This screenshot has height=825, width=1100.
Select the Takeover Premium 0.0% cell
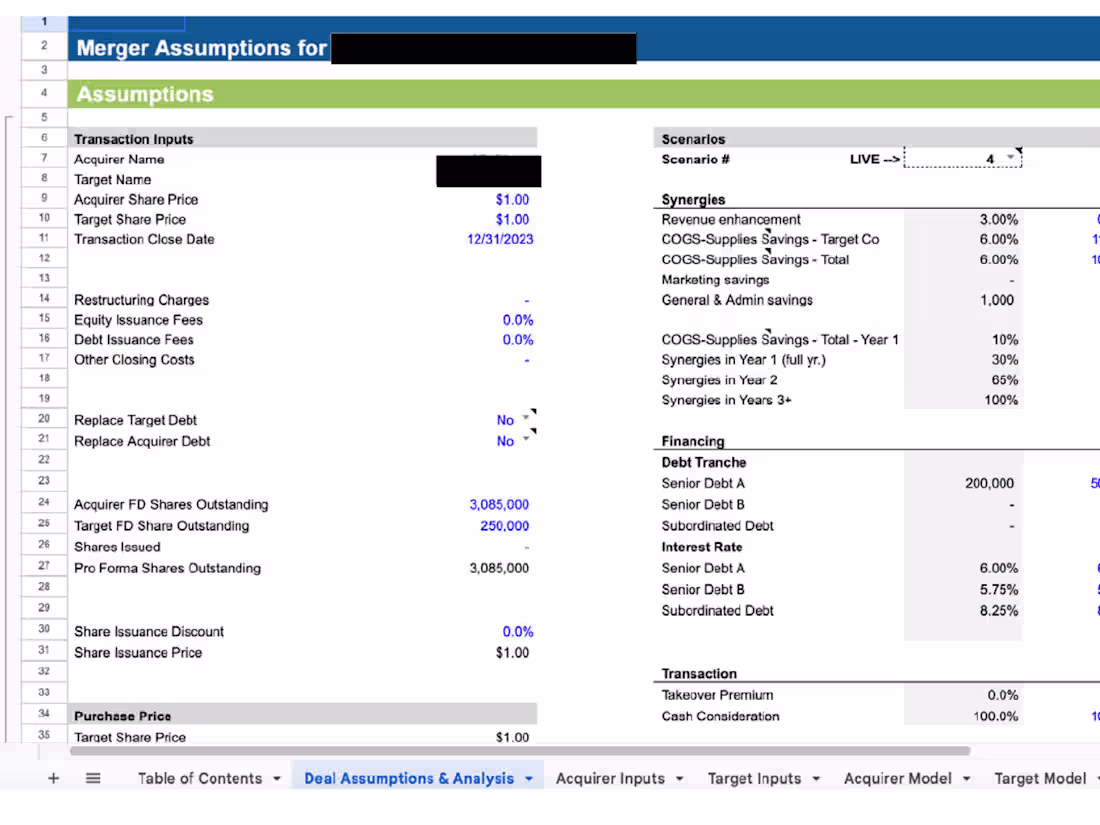pos(963,694)
